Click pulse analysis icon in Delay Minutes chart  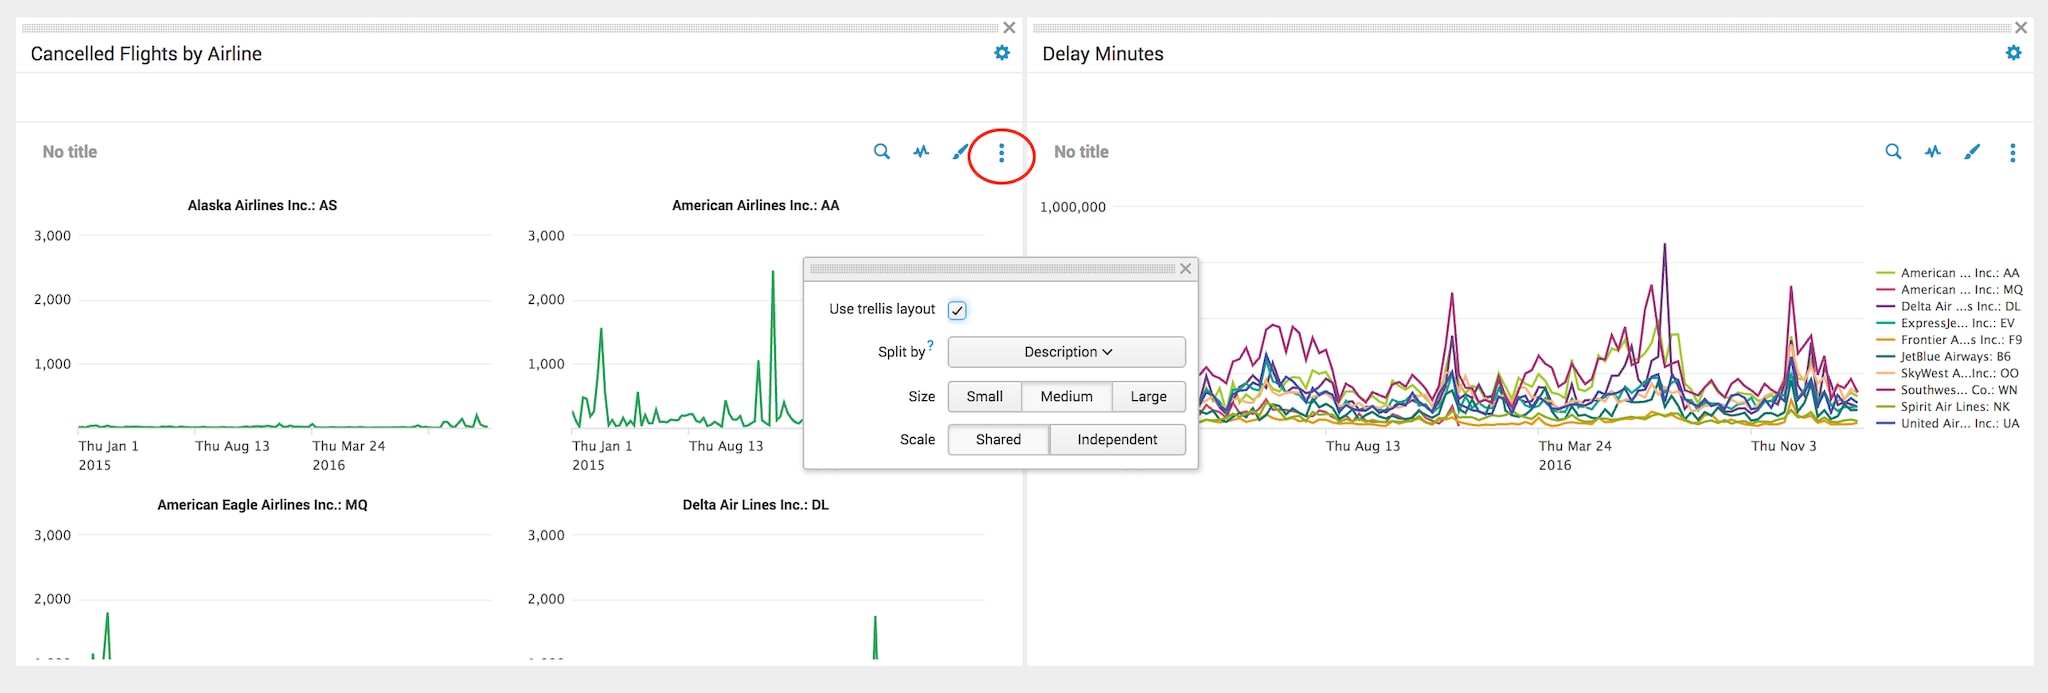pyautogui.click(x=1933, y=152)
